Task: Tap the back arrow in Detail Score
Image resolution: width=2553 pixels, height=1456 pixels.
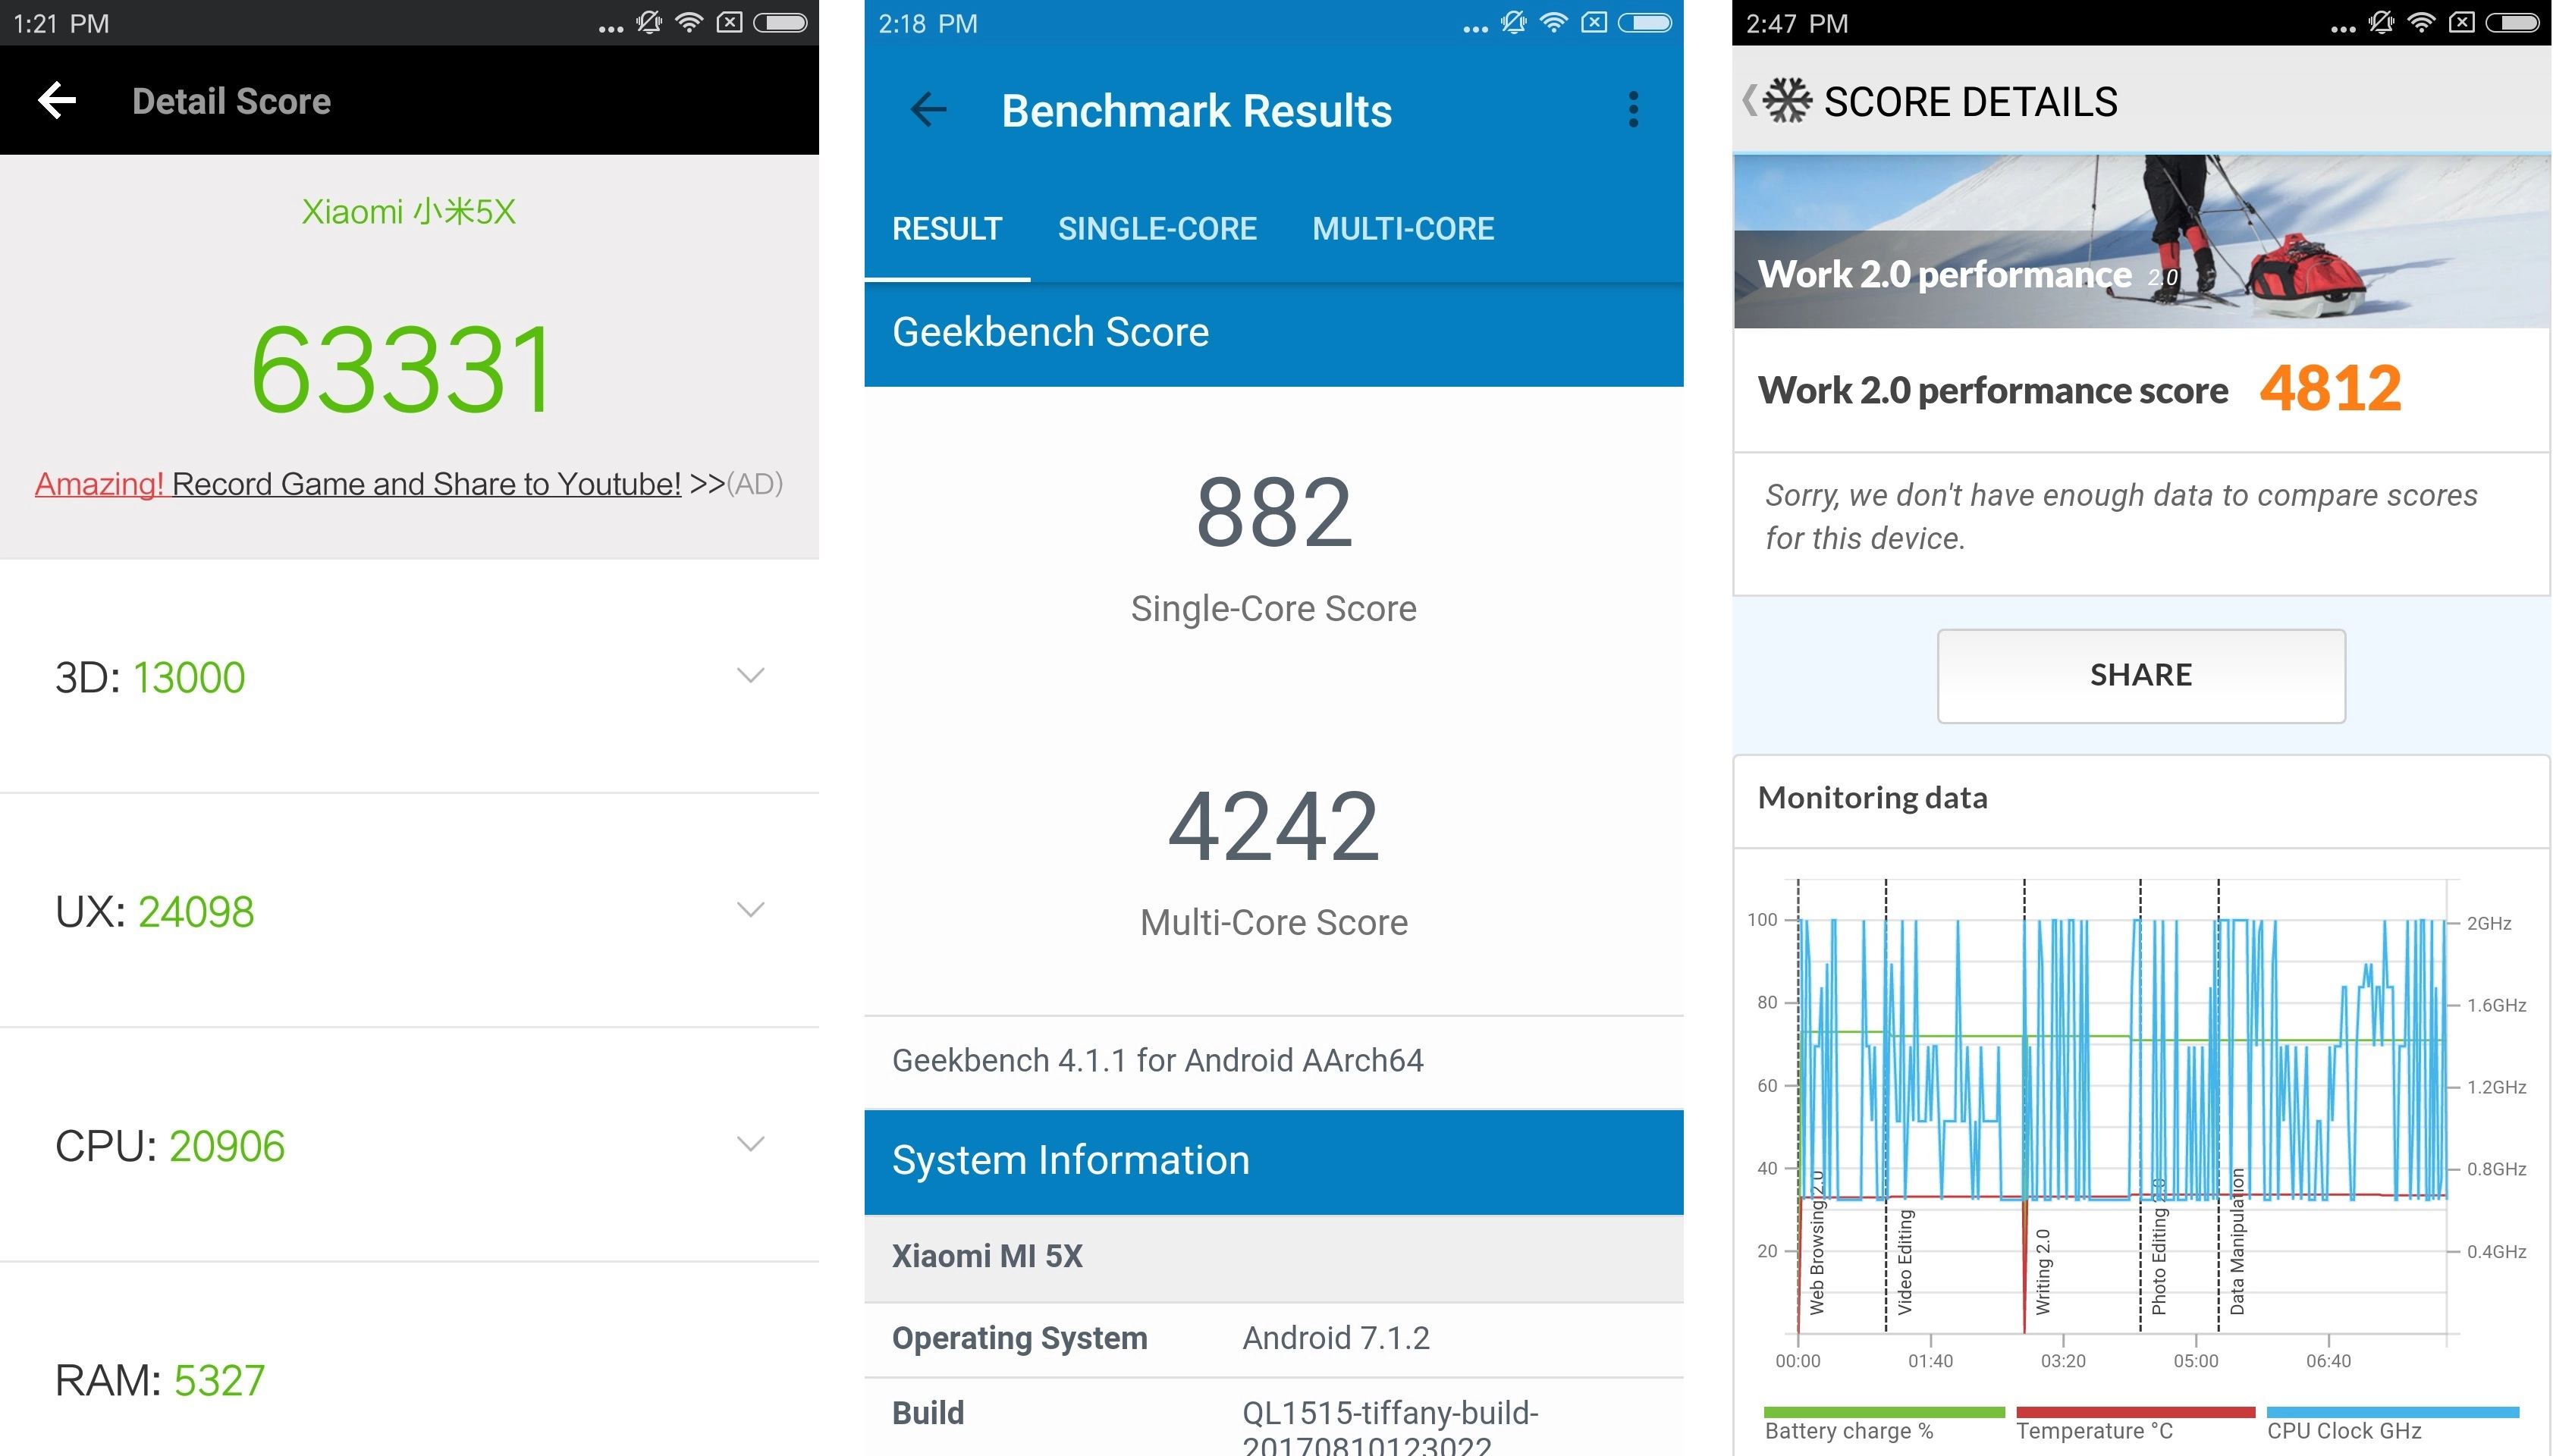Action: [57, 100]
